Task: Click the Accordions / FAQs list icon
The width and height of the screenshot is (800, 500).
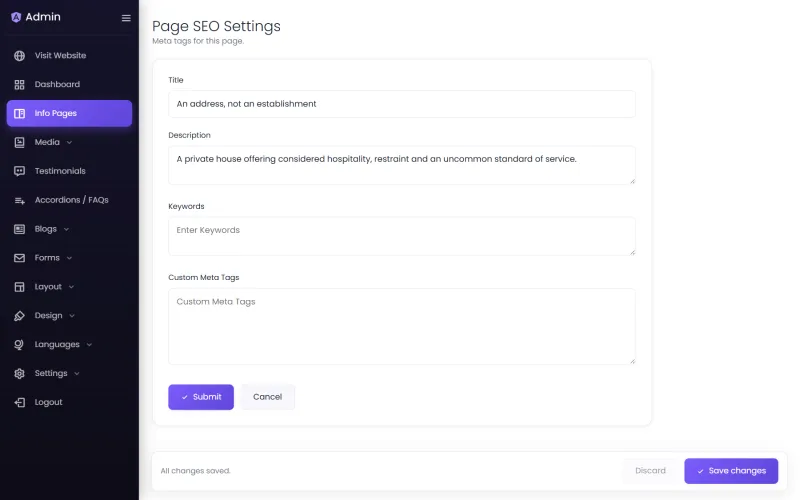Action: [x=19, y=201]
